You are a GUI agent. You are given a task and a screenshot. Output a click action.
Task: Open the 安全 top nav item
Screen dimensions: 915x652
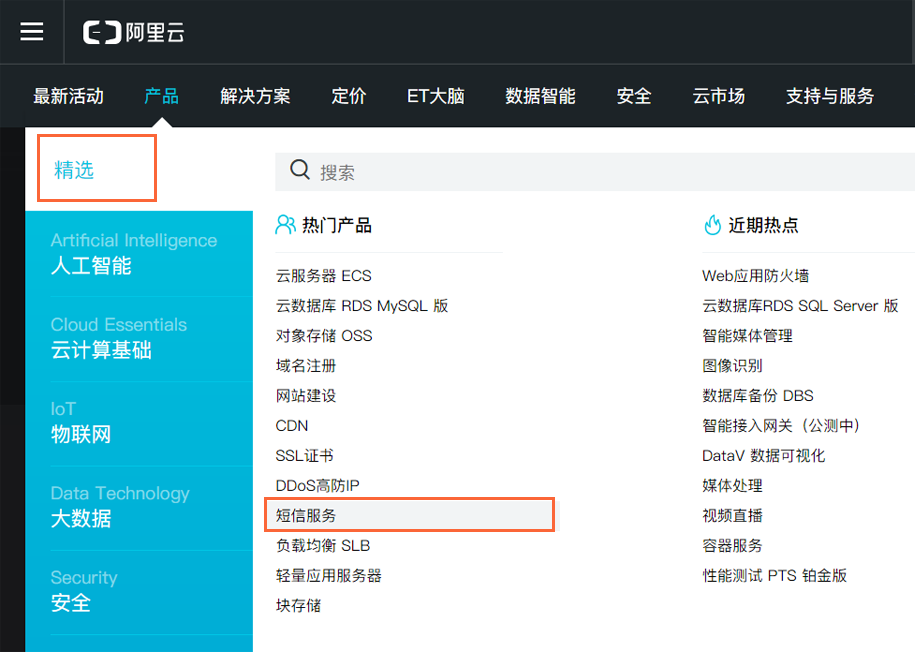634,96
